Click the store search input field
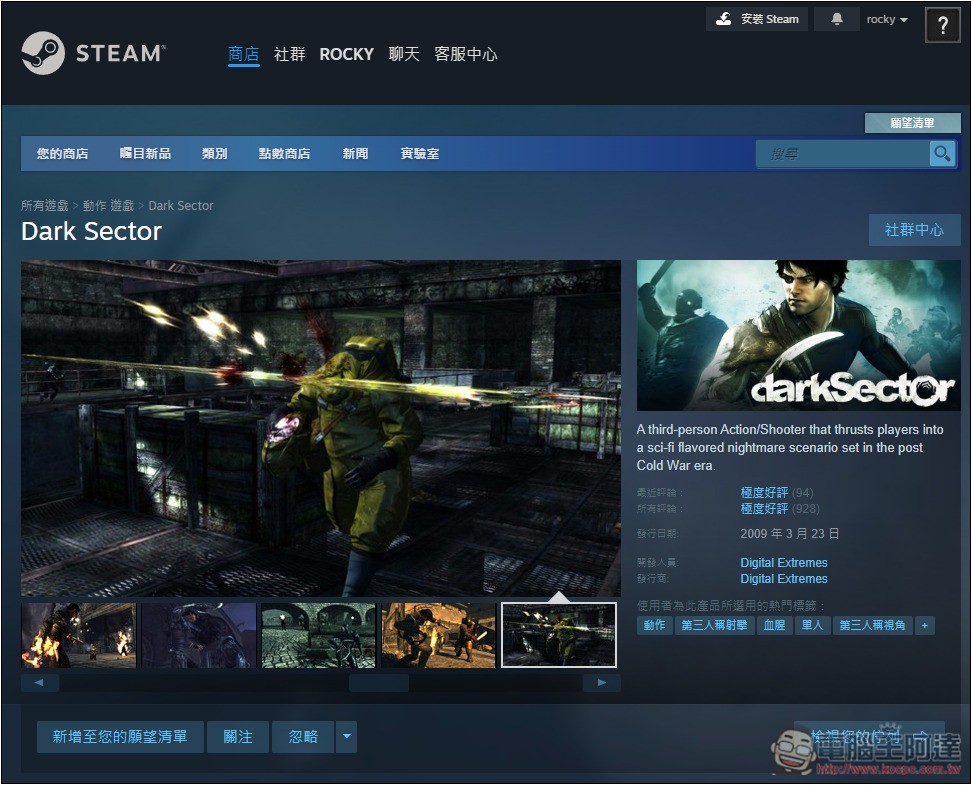The height and width of the screenshot is (785, 972). click(842, 153)
